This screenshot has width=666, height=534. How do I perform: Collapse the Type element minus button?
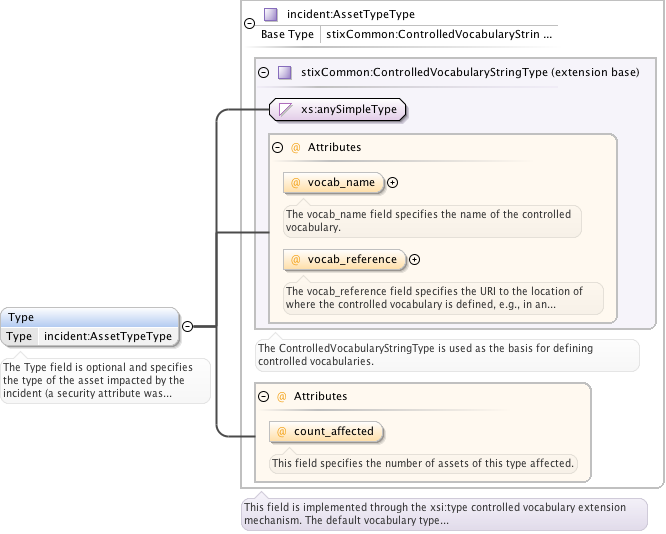(x=187, y=326)
